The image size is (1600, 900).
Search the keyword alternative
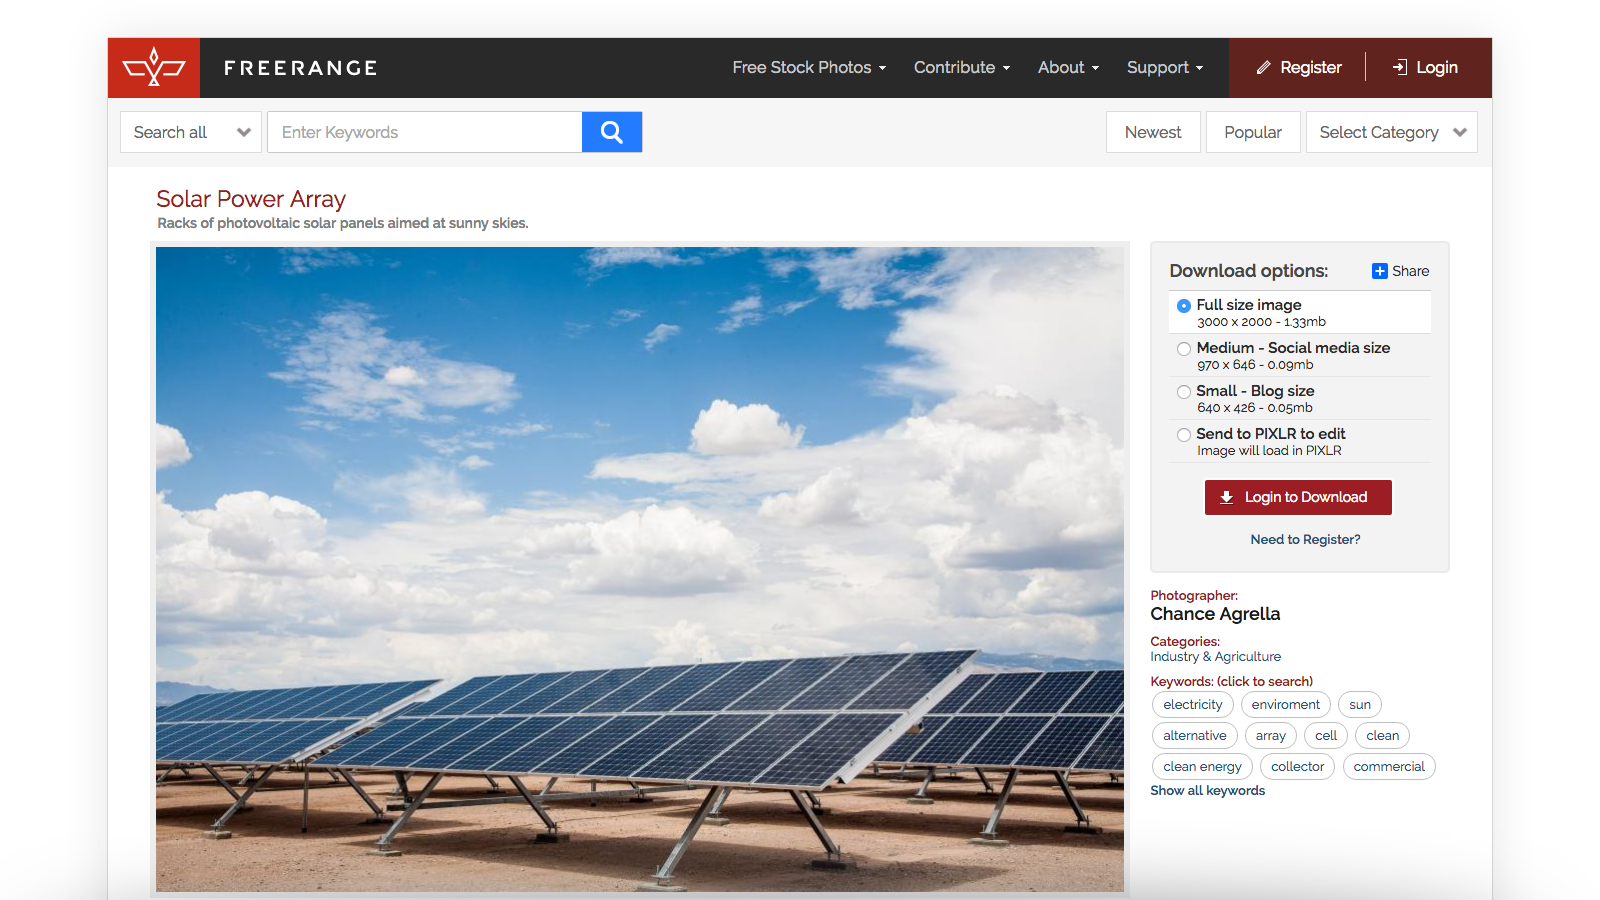click(x=1195, y=736)
